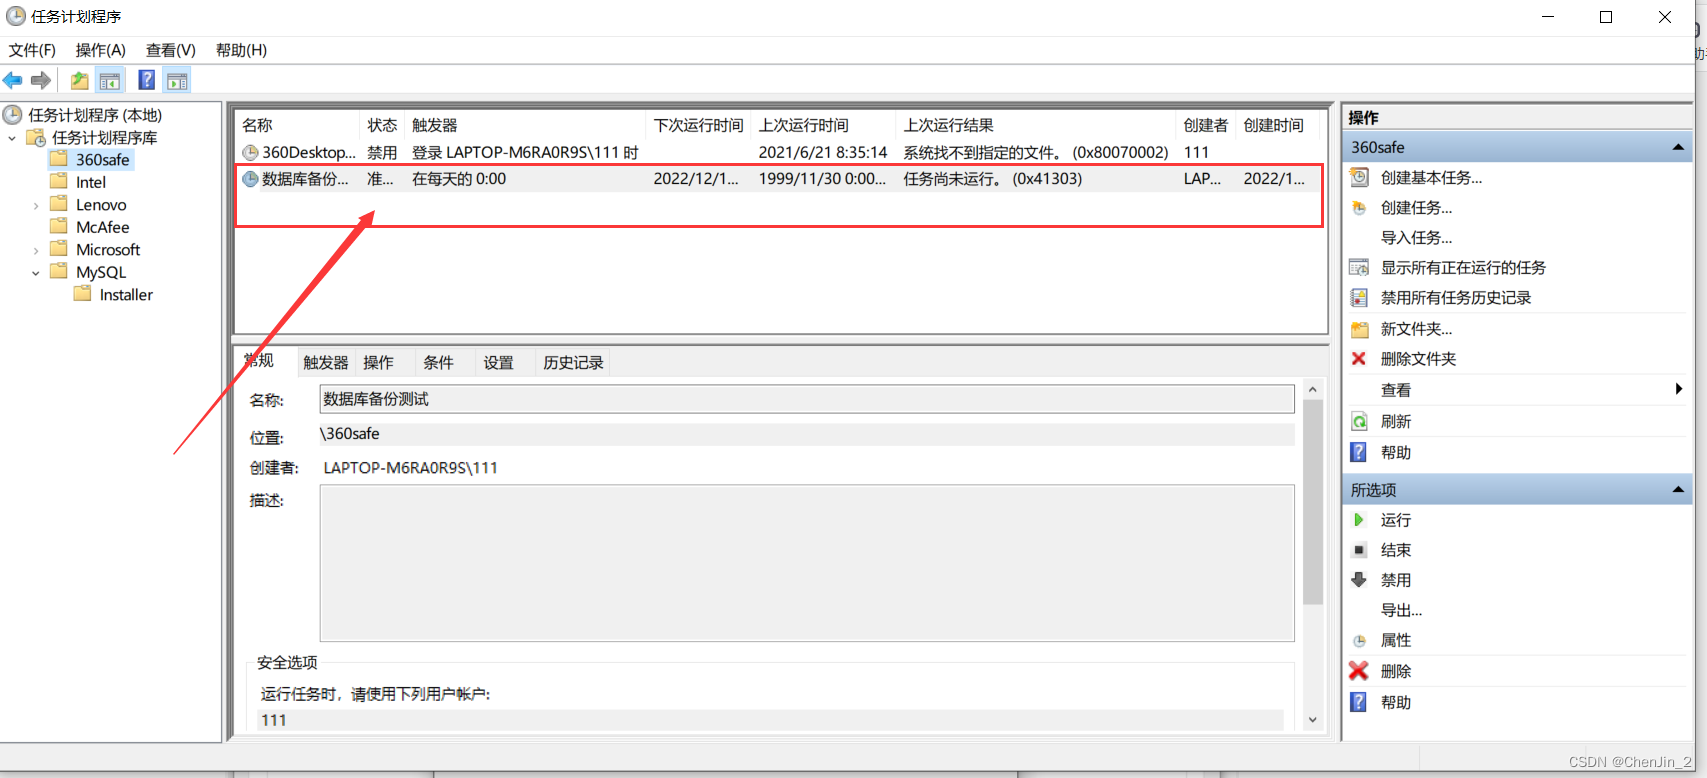Click the 导入任务... action link
1707x778 pixels.
tap(1416, 238)
